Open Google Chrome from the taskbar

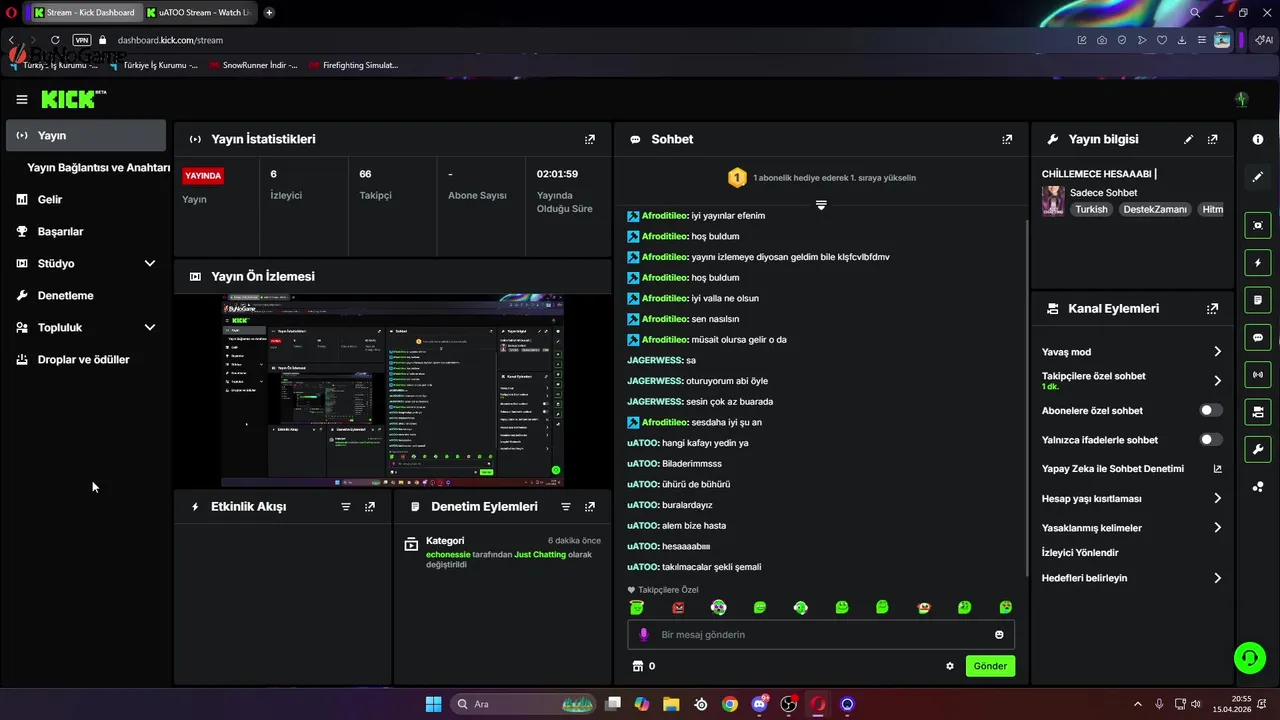(x=730, y=704)
